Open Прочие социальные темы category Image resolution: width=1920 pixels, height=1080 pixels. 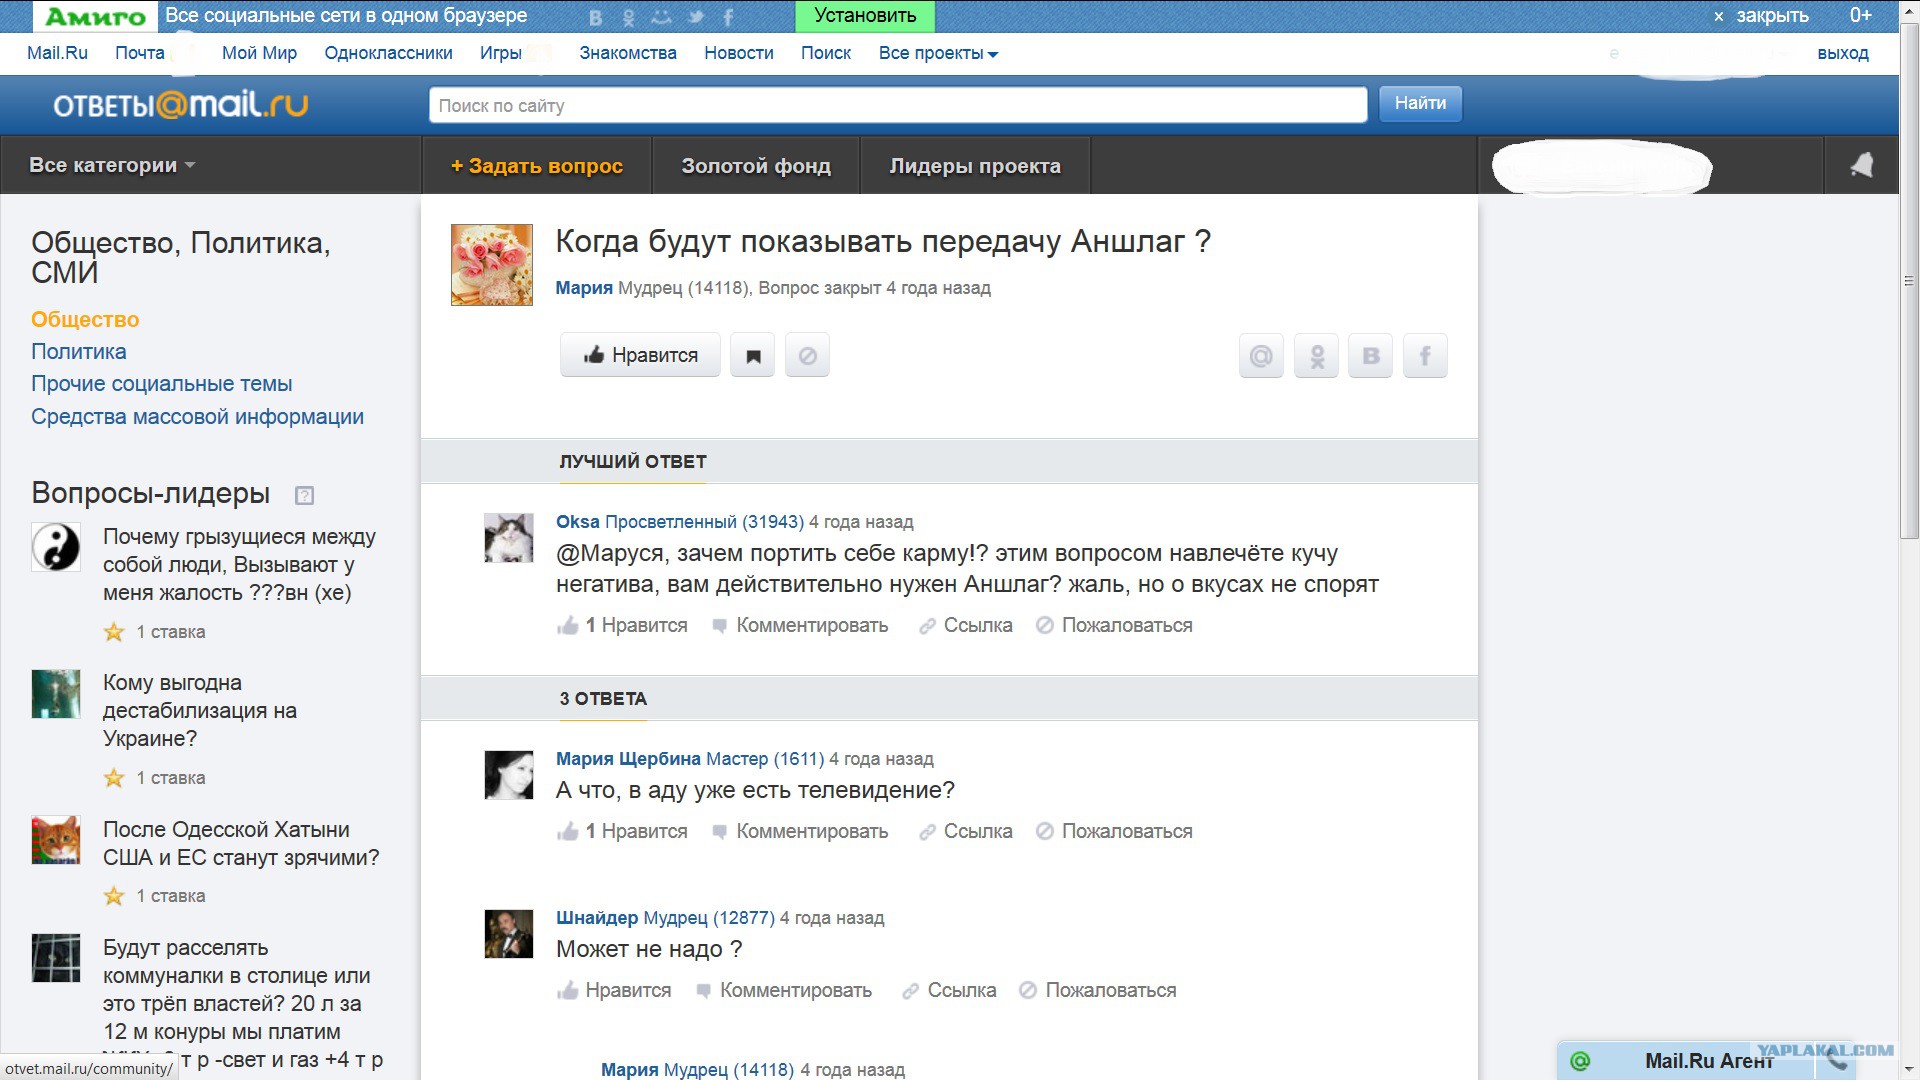pos(162,384)
